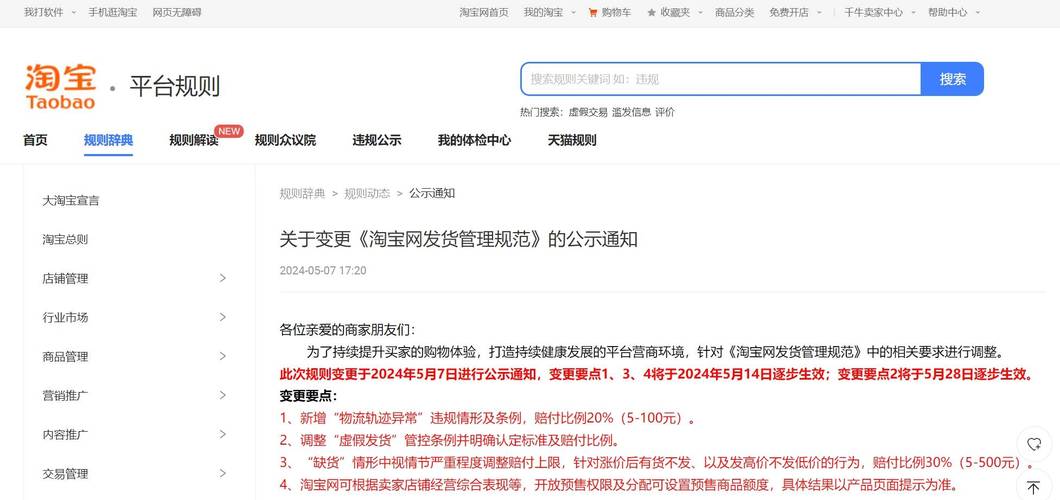Screen dimensions: 1060x500
Task: Open the 违规公示 tab
Action: coord(377,141)
